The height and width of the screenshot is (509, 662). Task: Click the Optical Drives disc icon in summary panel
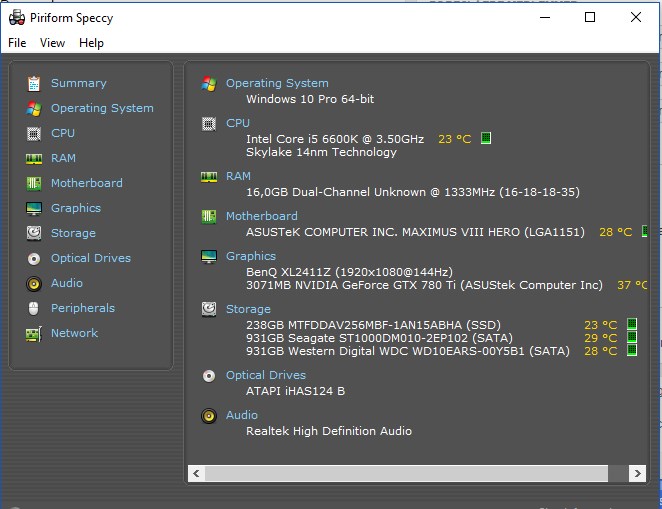click(x=209, y=376)
